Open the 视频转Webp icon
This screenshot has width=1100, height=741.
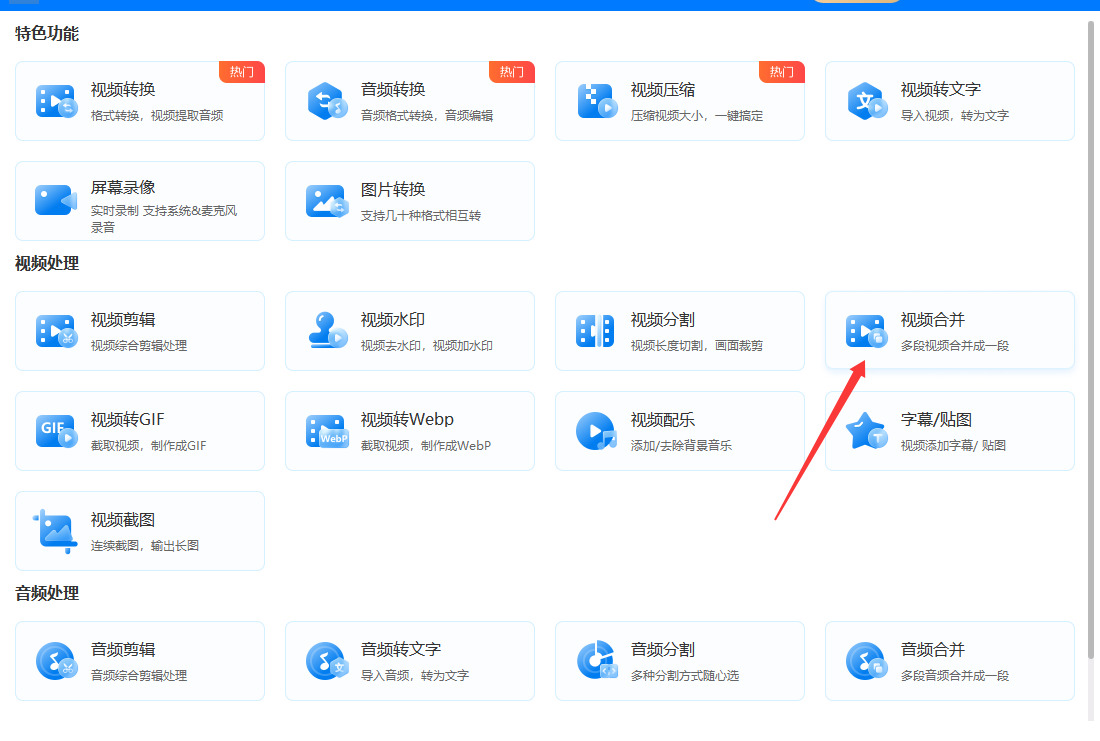pyautogui.click(x=327, y=431)
